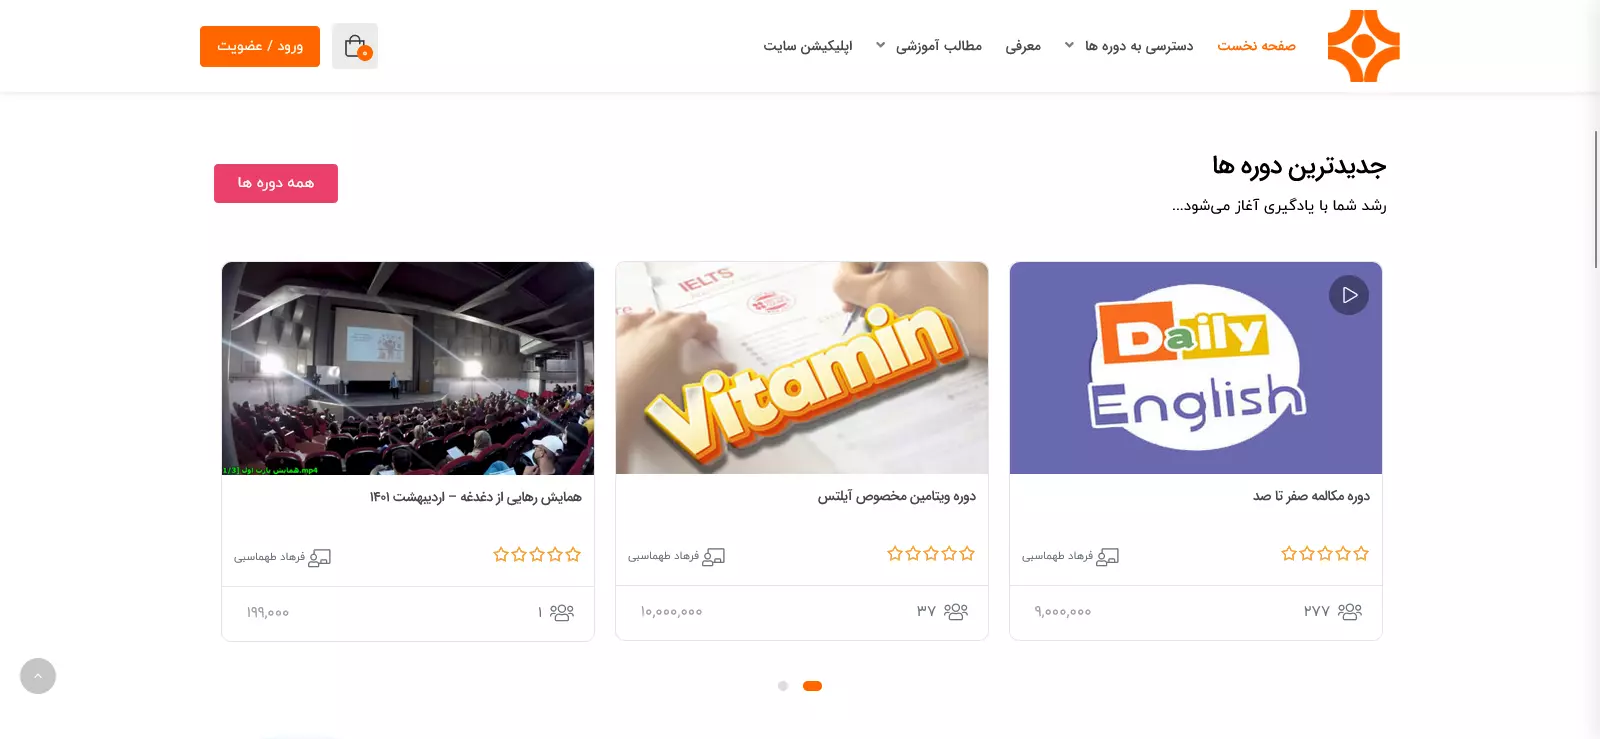The image size is (1600, 739).
Task: Click the star rating on seminar card
Action: [x=537, y=554]
